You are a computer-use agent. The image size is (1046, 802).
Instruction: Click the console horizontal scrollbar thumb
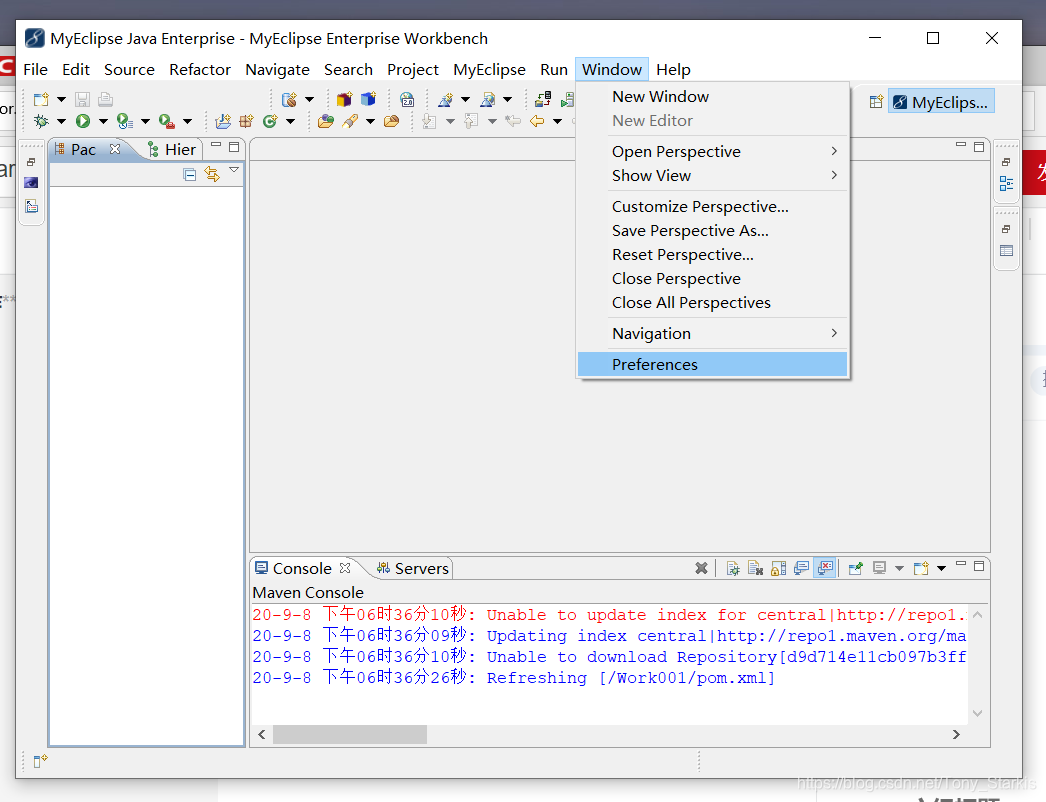tap(350, 735)
